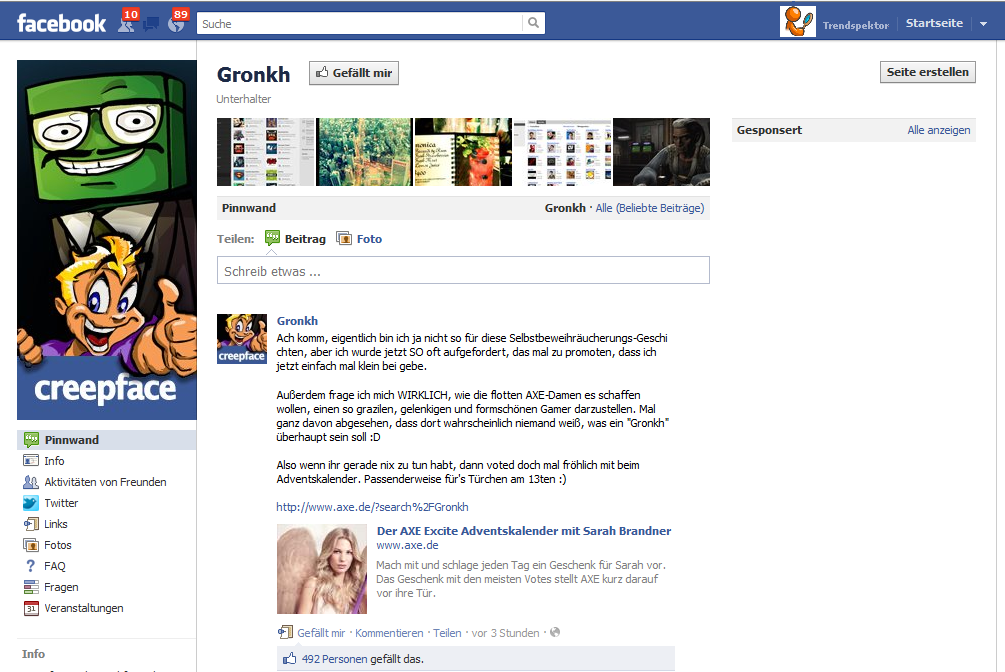Viewport: 1005px width, 672px height.
Task: Open friend requests icon in top bar
Action: point(127,24)
